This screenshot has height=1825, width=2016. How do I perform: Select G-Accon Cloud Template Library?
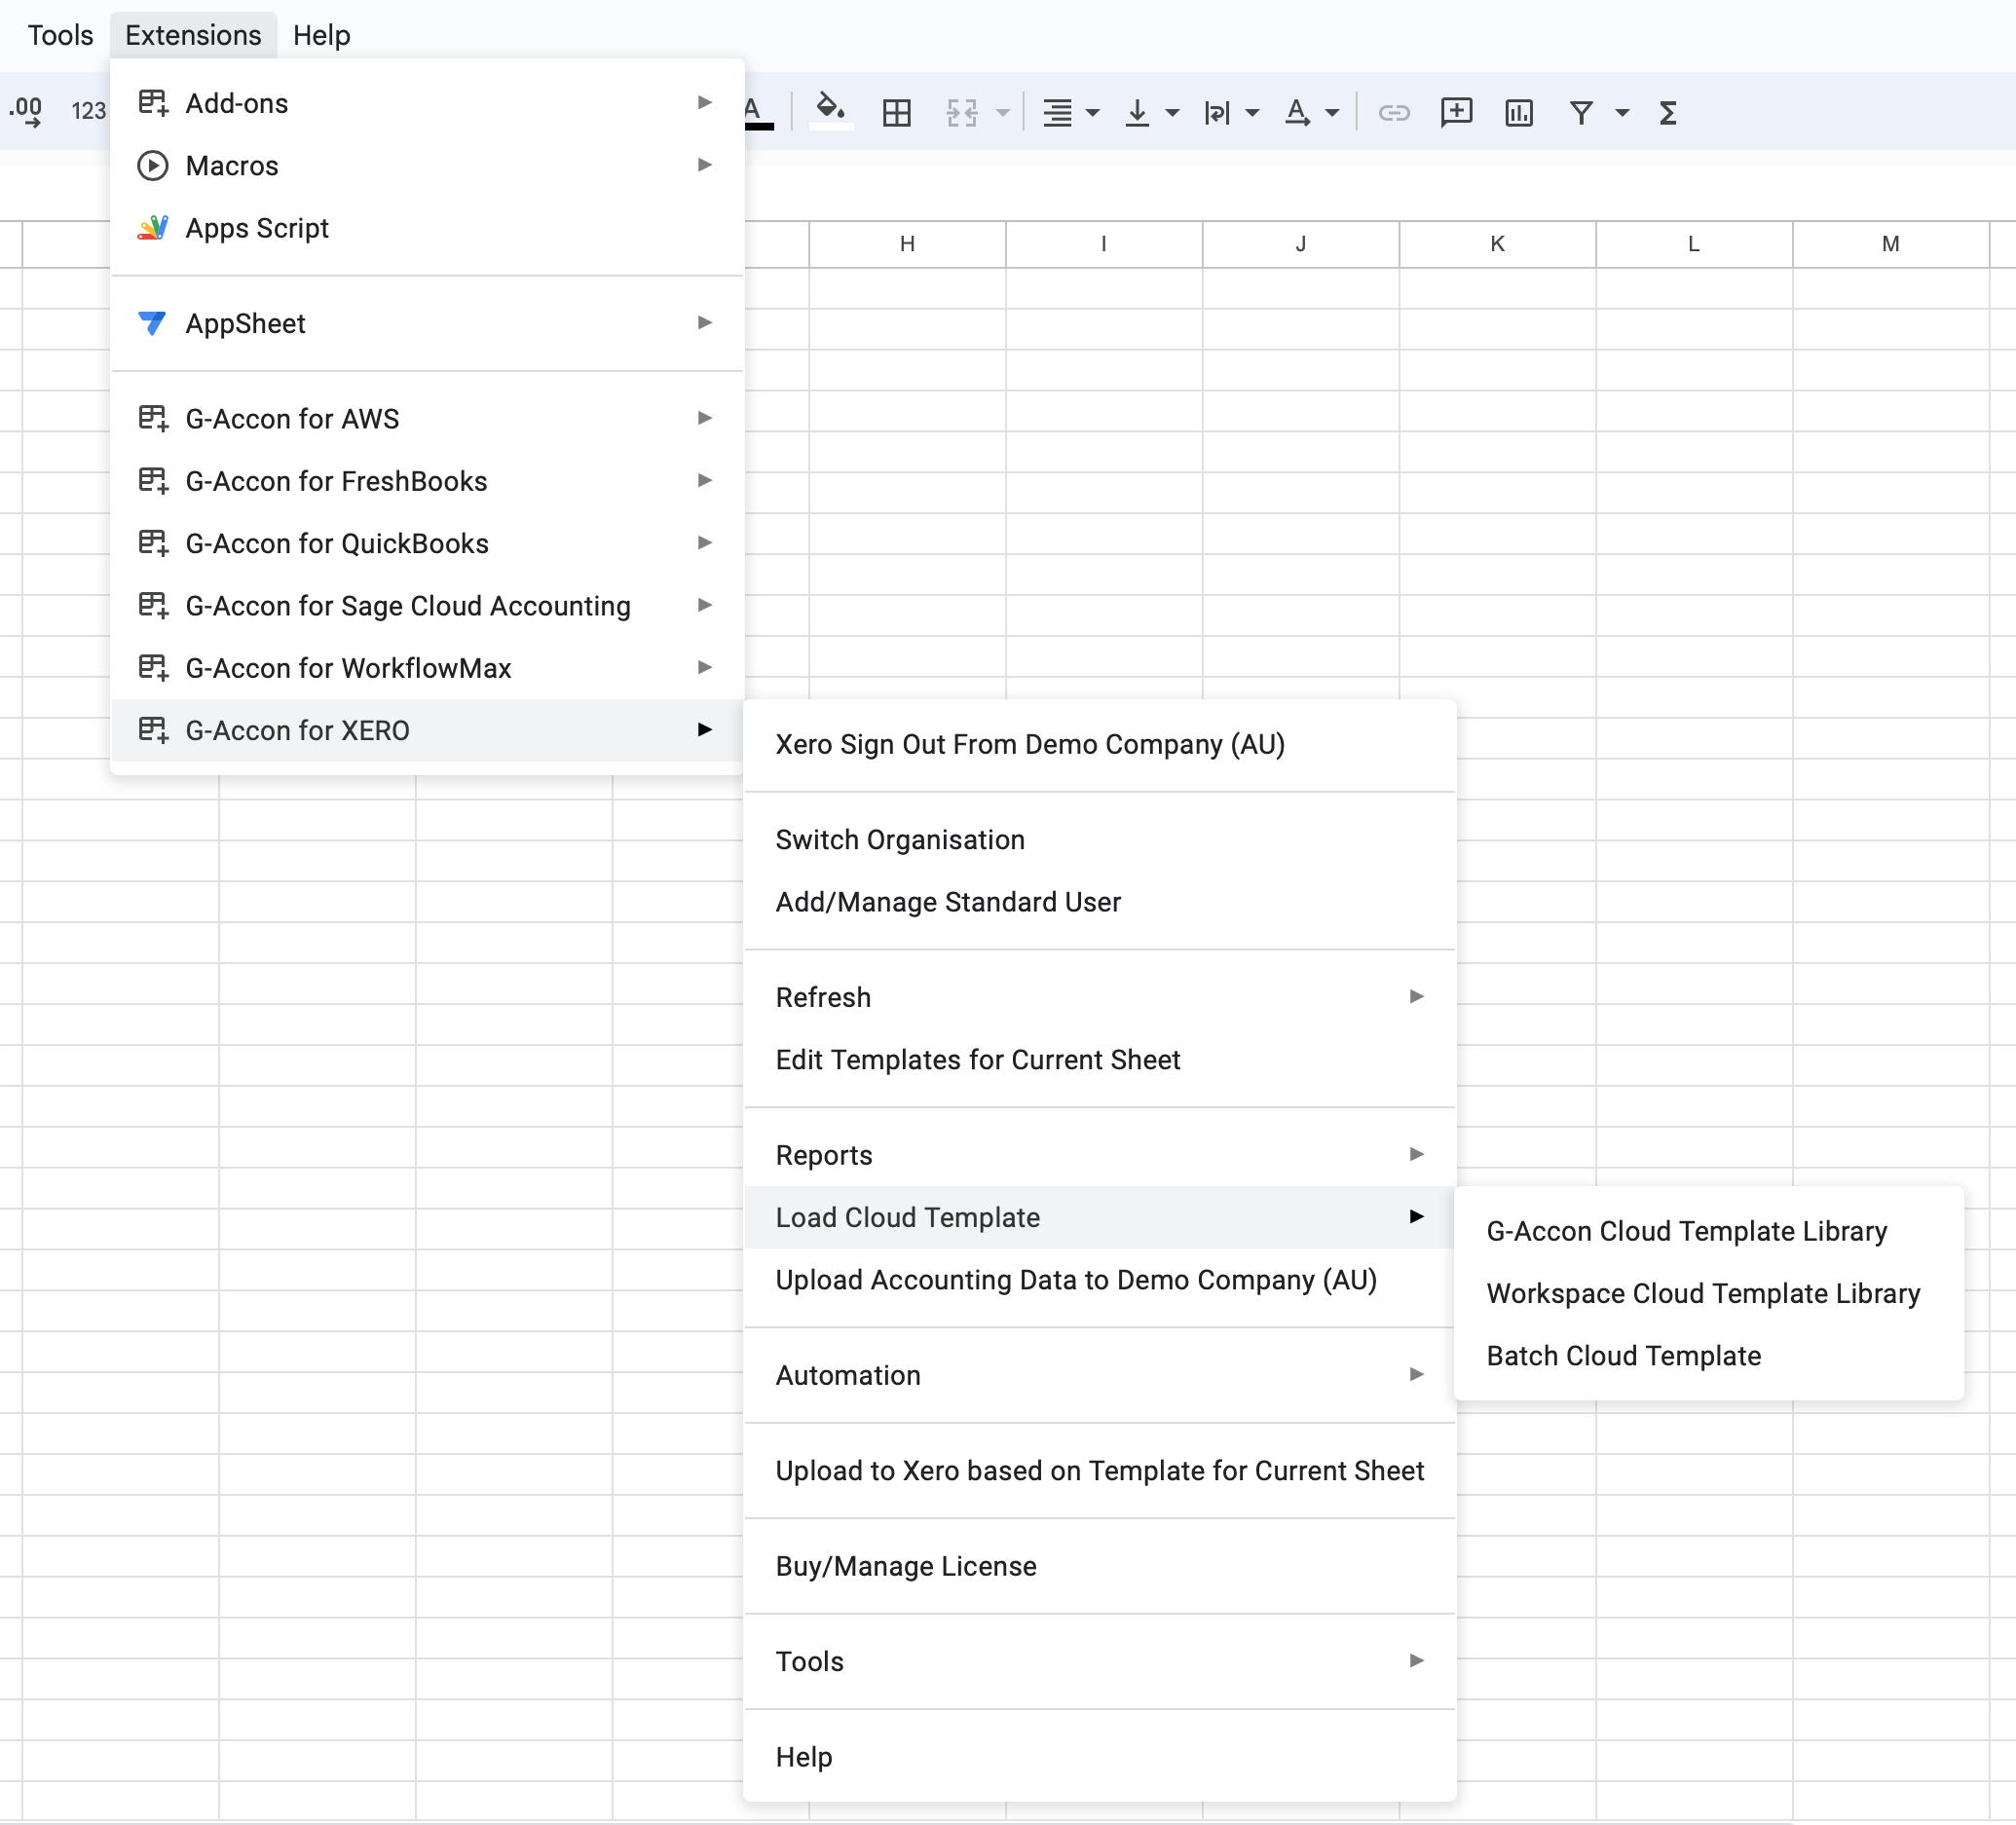(1686, 1231)
